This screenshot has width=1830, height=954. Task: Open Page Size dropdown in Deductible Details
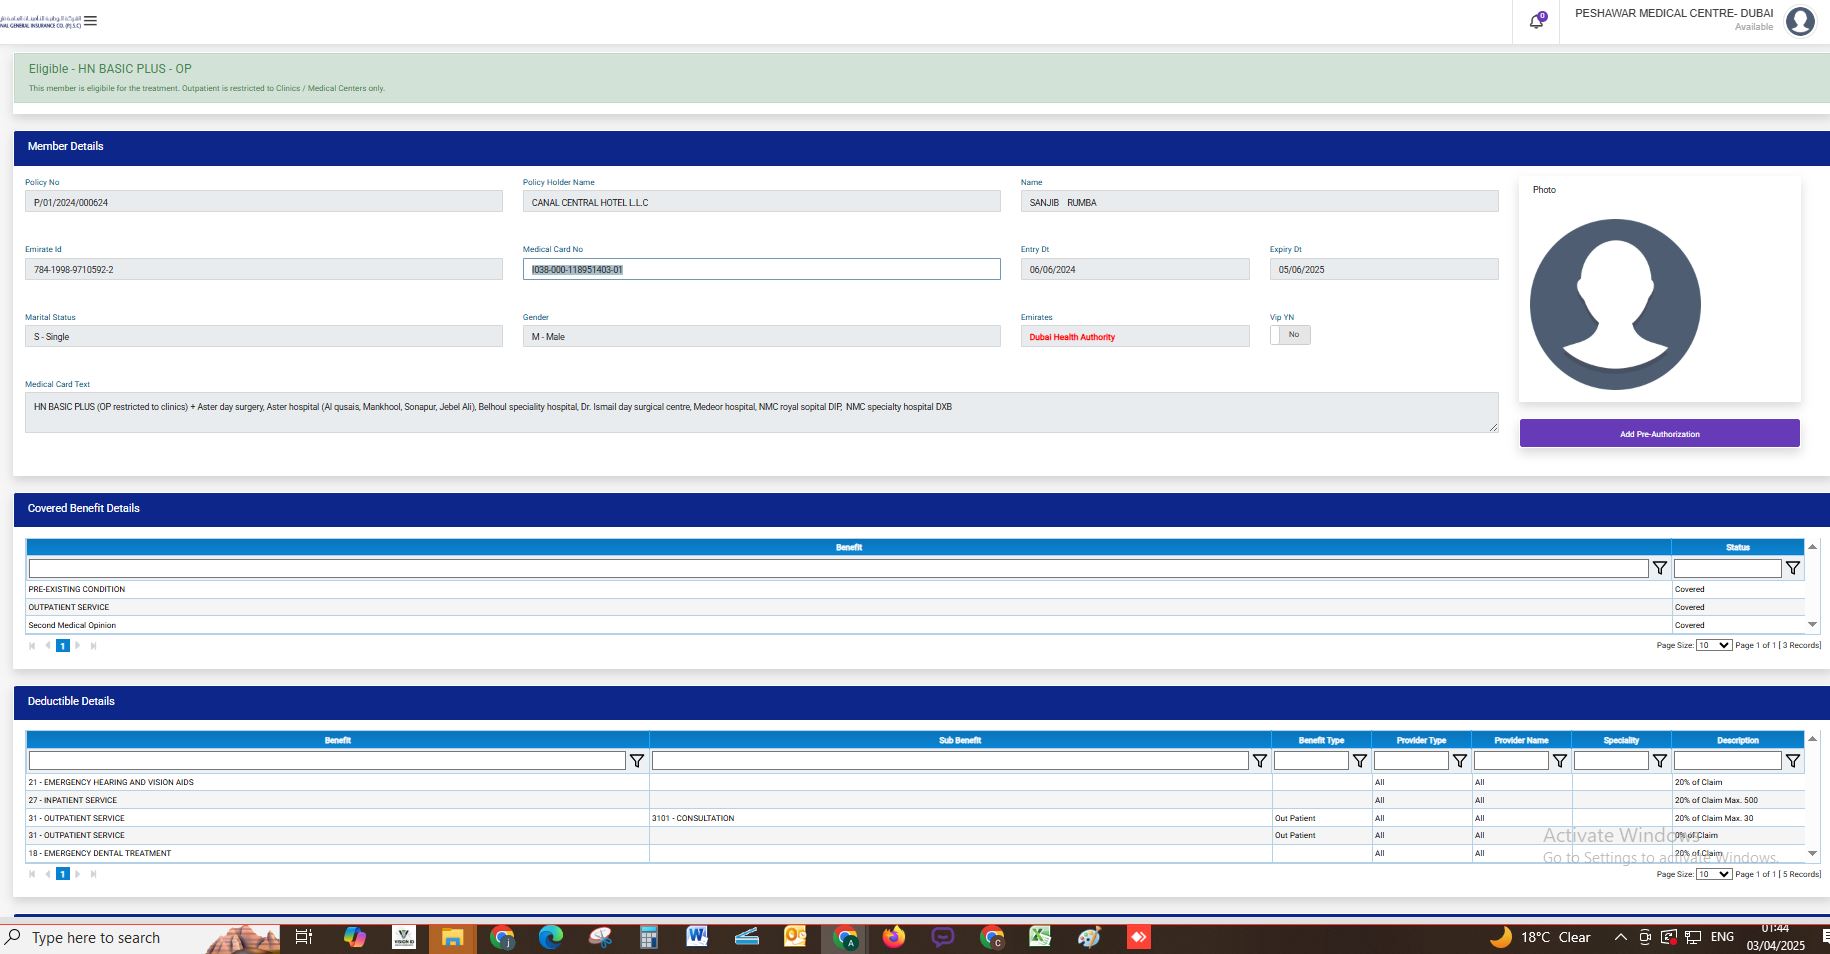[1713, 874]
